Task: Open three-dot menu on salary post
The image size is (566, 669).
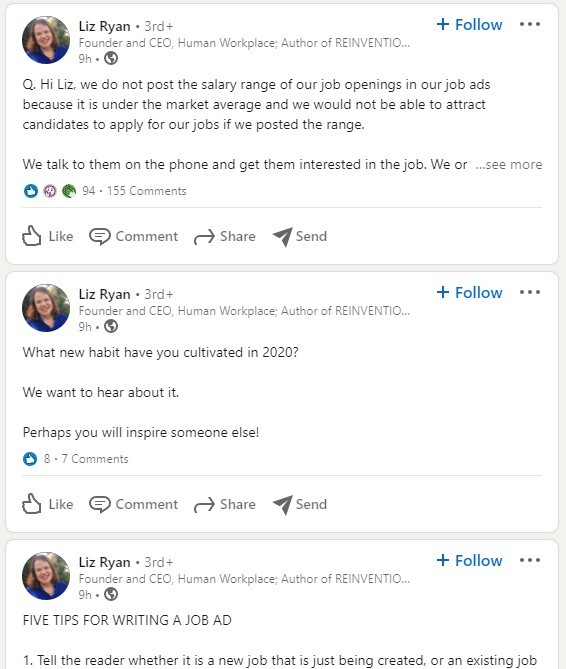Action: pos(530,24)
